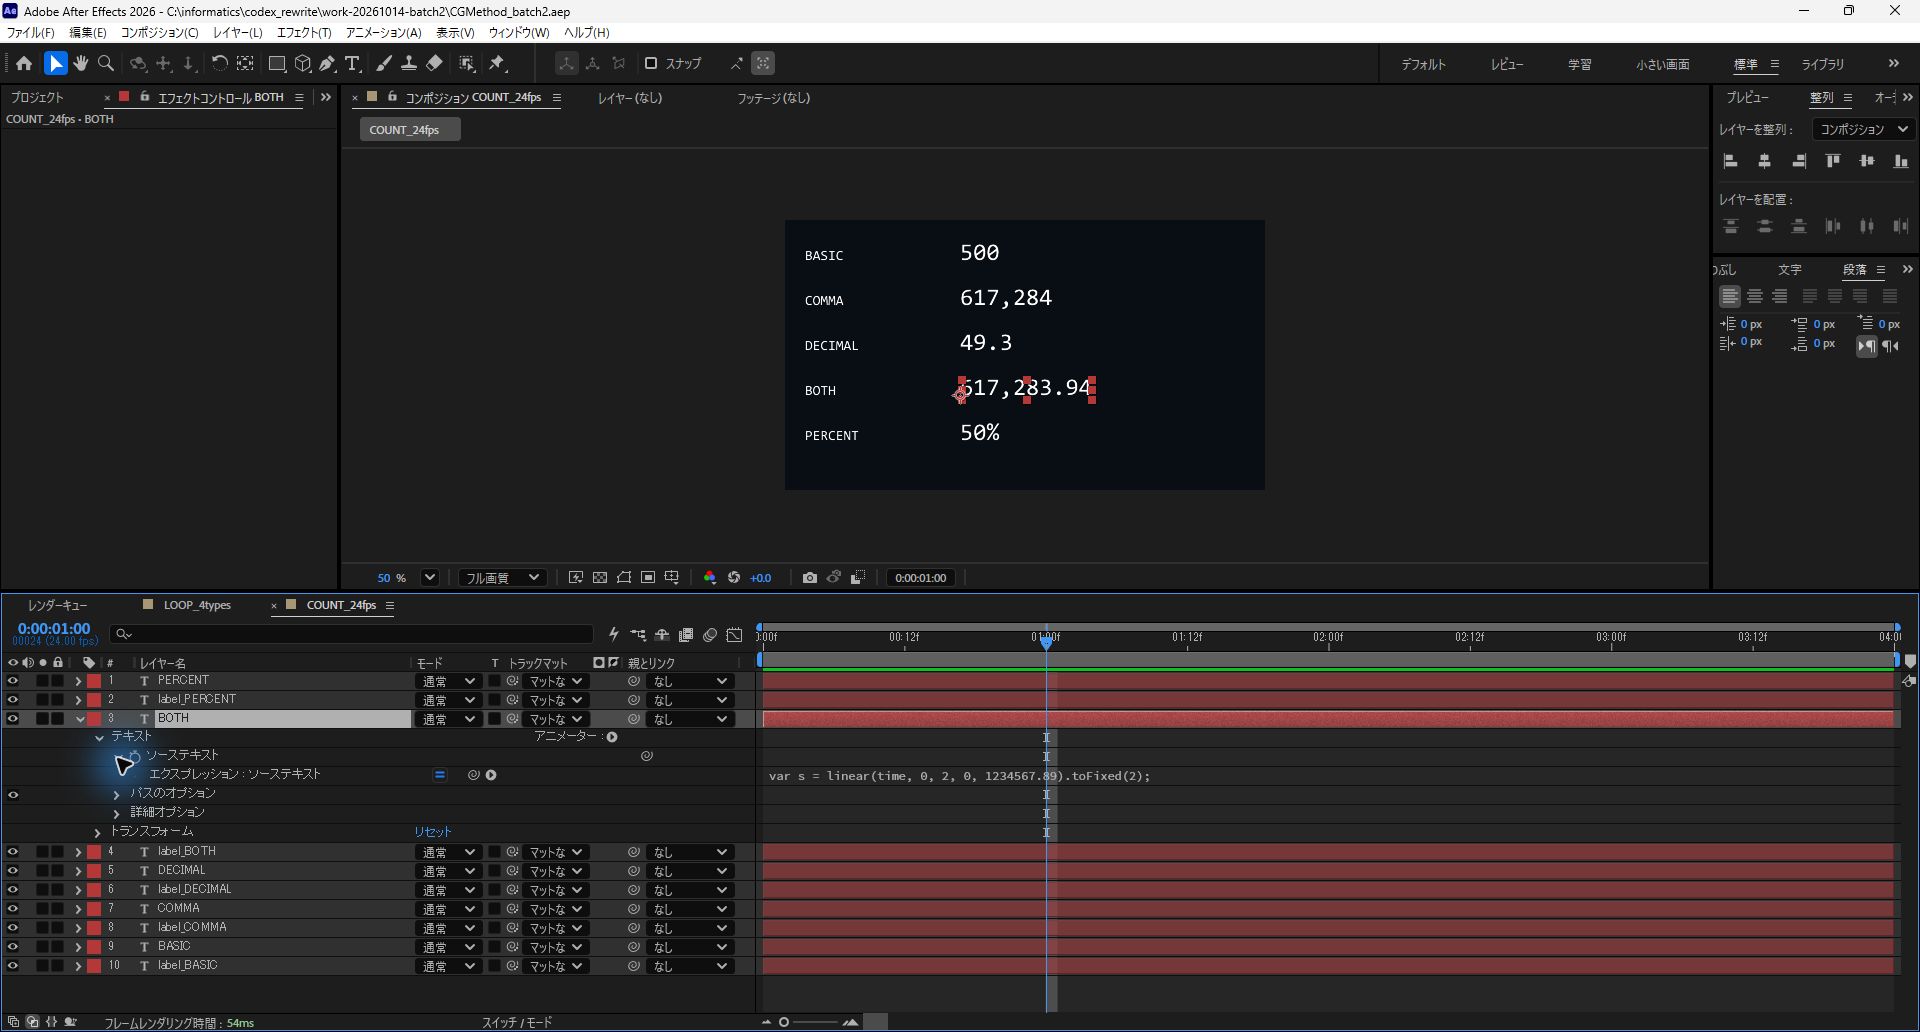This screenshot has height=1032, width=1920.
Task: Click the Reset transform link
Action: click(x=433, y=832)
